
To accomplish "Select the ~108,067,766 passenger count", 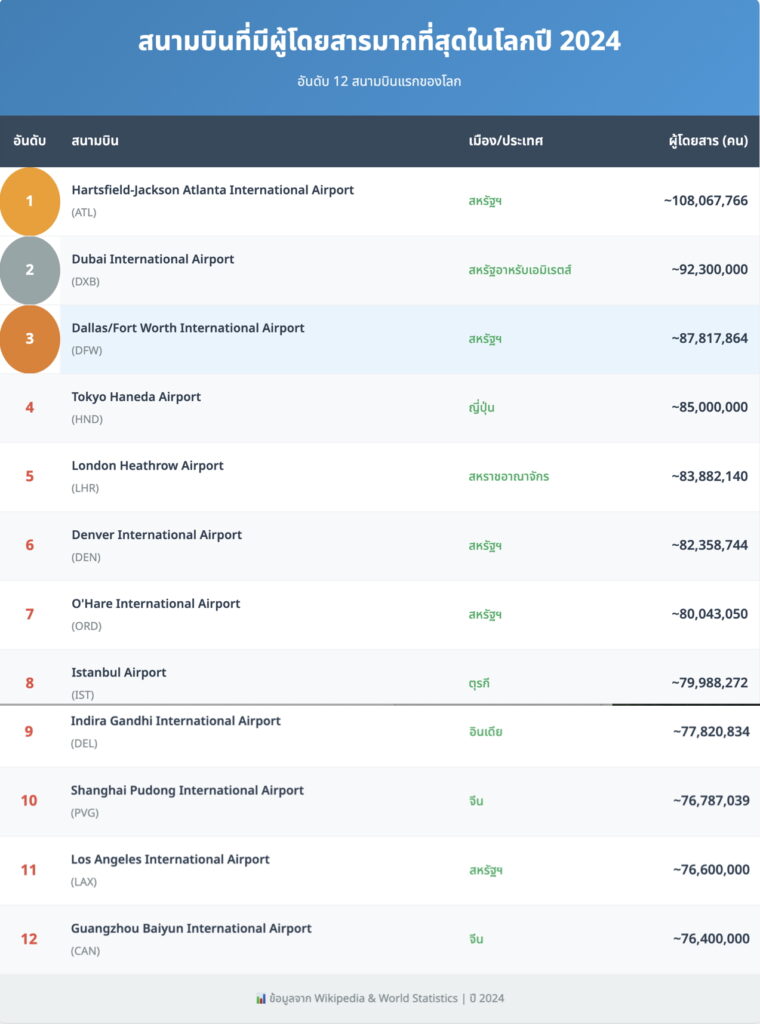I will (x=705, y=201).
